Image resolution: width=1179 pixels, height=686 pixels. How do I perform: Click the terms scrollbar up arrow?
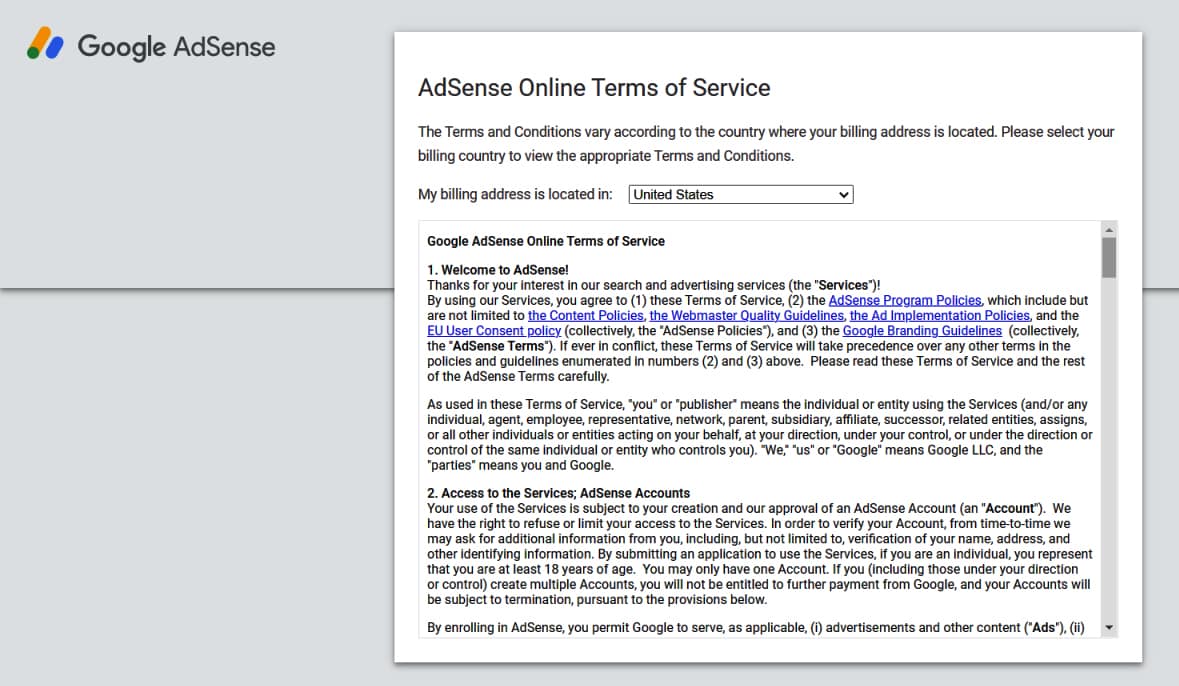coord(1109,229)
